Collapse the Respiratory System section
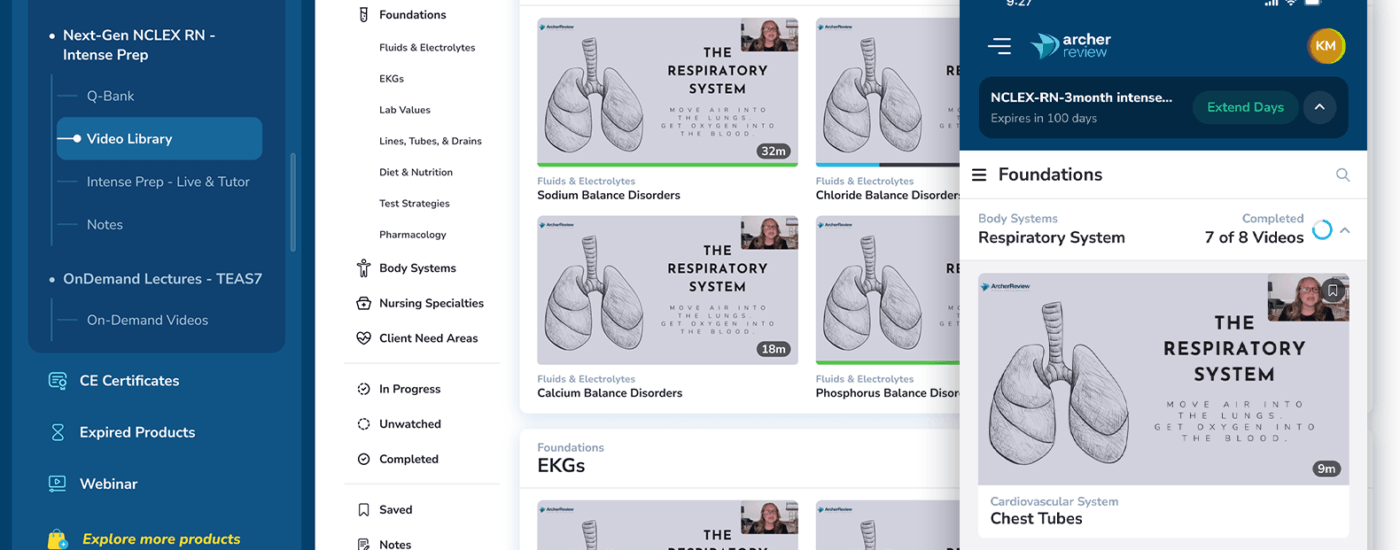Screen dimensions: 1400x550 click(x=1345, y=231)
